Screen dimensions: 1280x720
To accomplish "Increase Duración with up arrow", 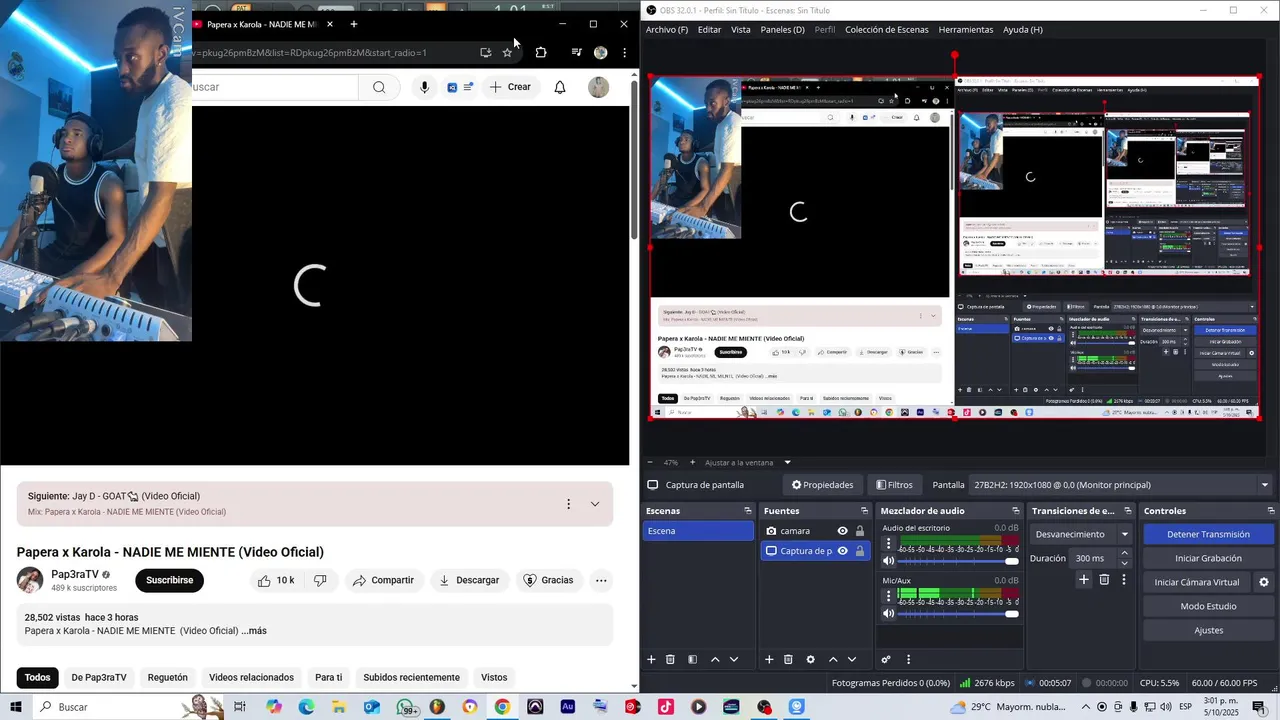I will coord(1124,553).
